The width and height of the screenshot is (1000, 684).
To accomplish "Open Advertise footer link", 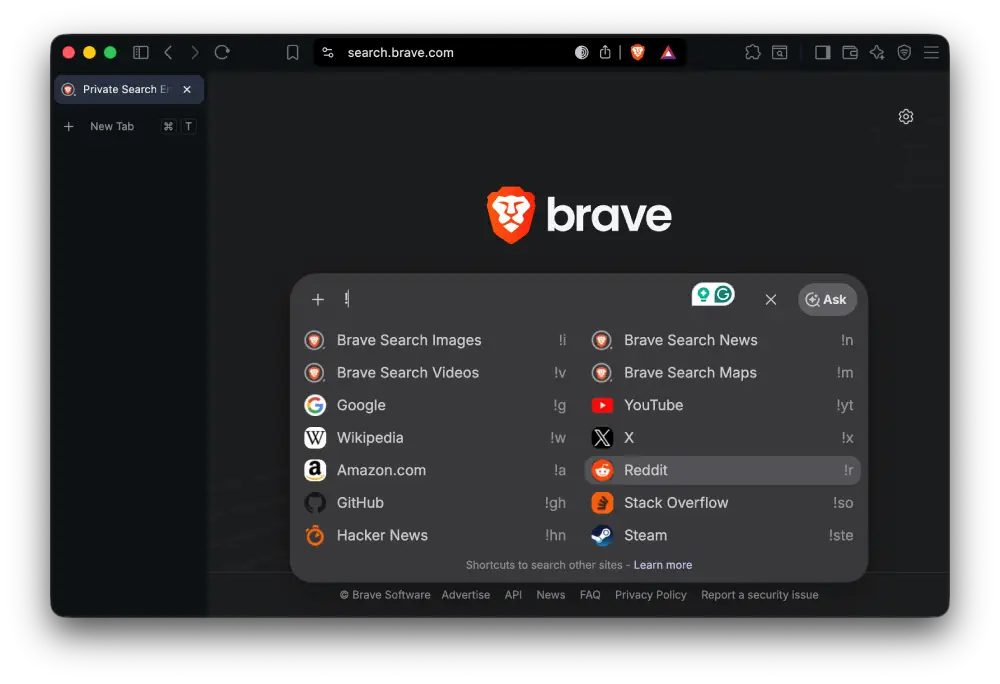I will click(466, 595).
